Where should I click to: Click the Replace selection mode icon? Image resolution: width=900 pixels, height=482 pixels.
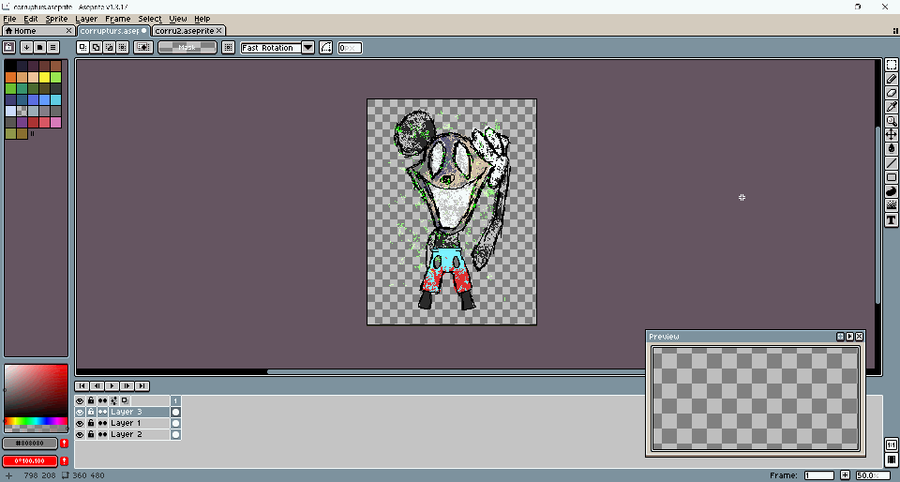pos(83,48)
